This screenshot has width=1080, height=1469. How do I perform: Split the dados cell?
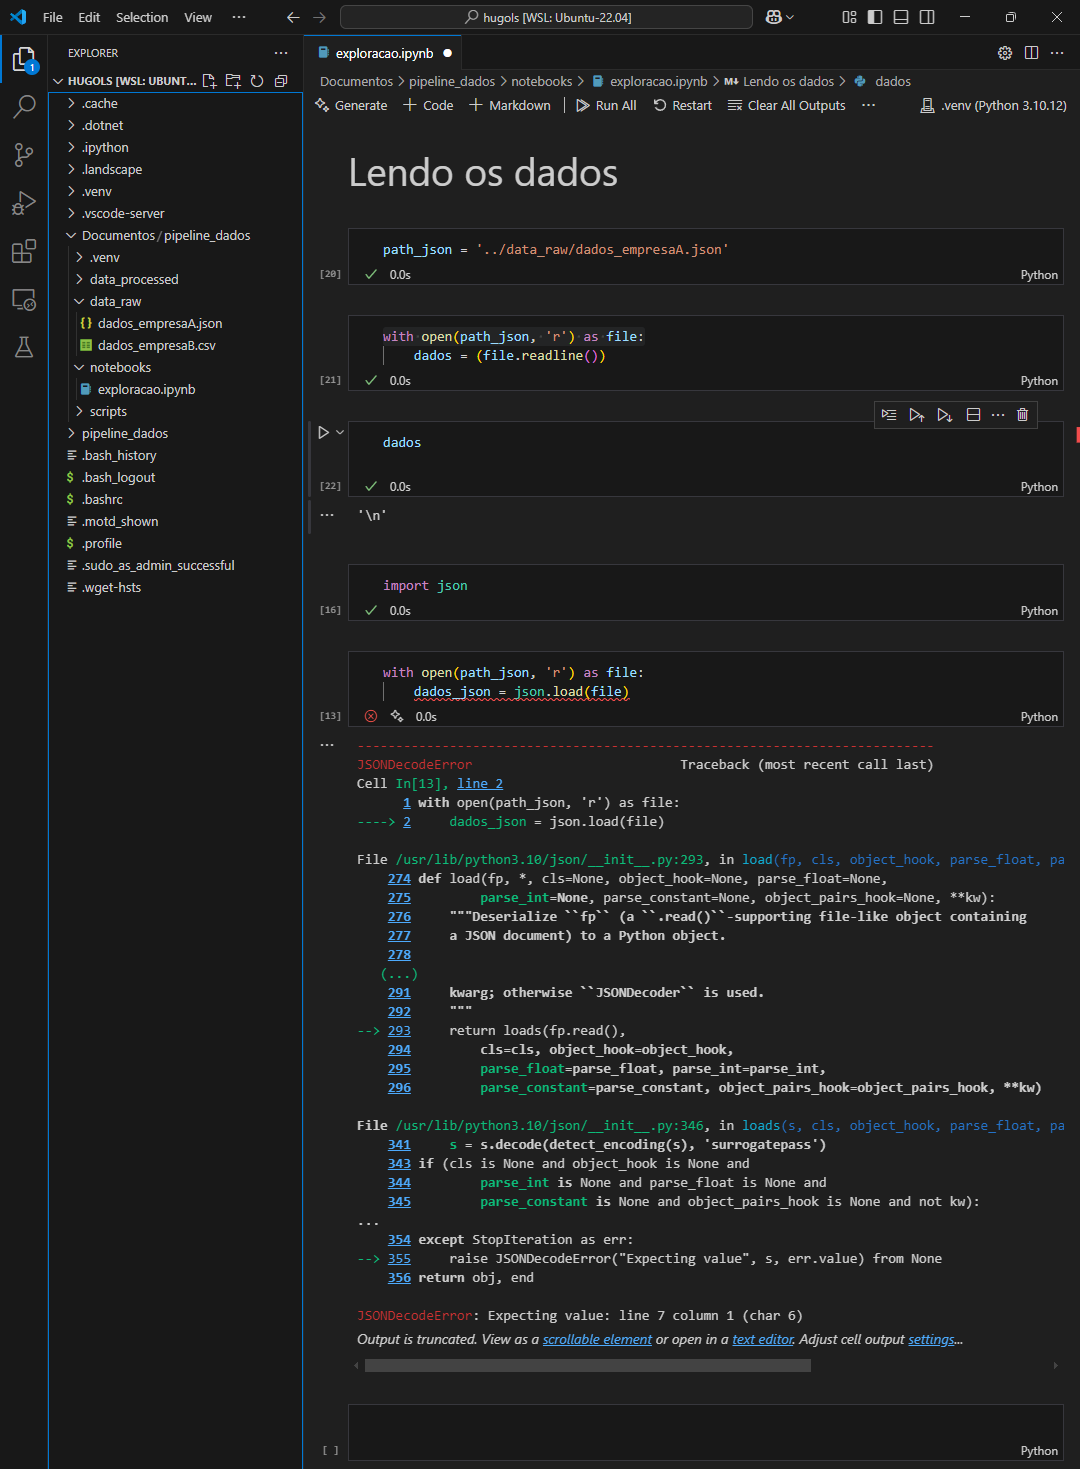(x=973, y=414)
